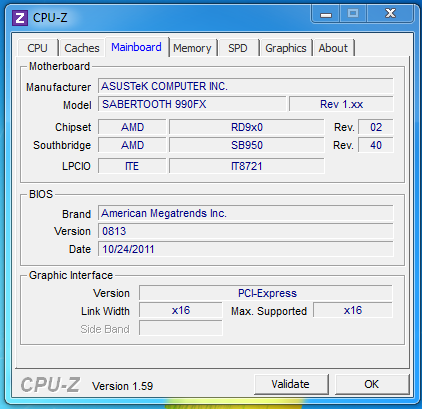Switch to the Graphics tab
Screen dimensions: 422x409
(286, 48)
